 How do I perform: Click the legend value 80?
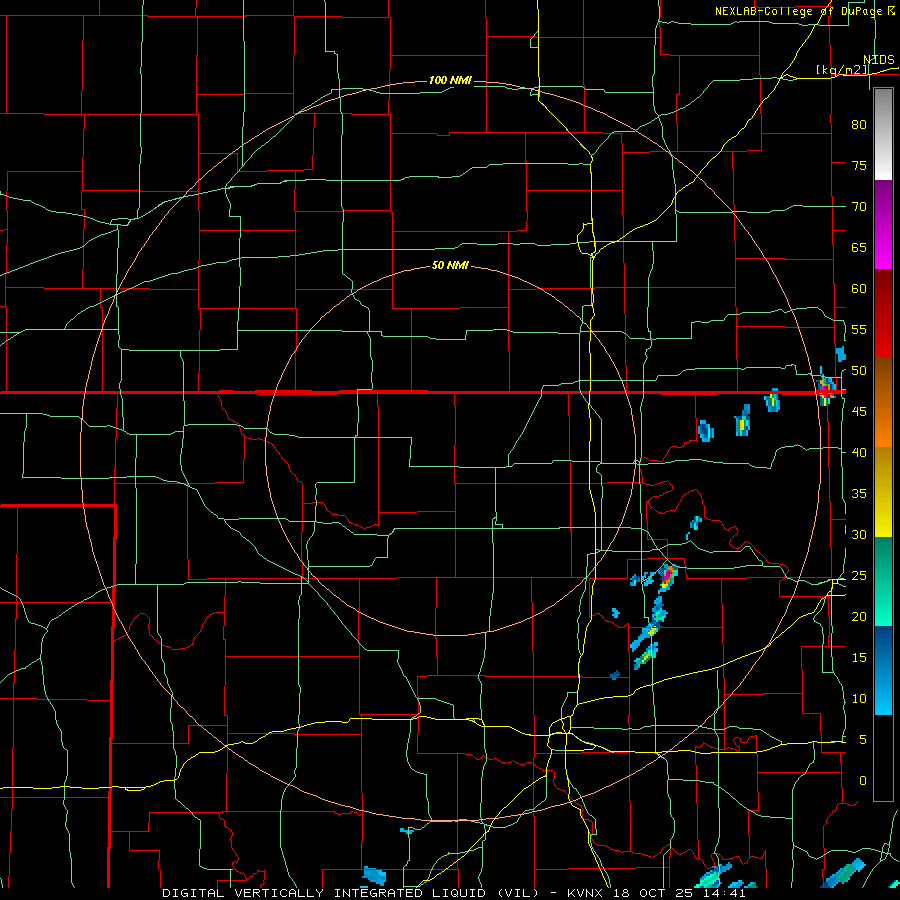859,125
